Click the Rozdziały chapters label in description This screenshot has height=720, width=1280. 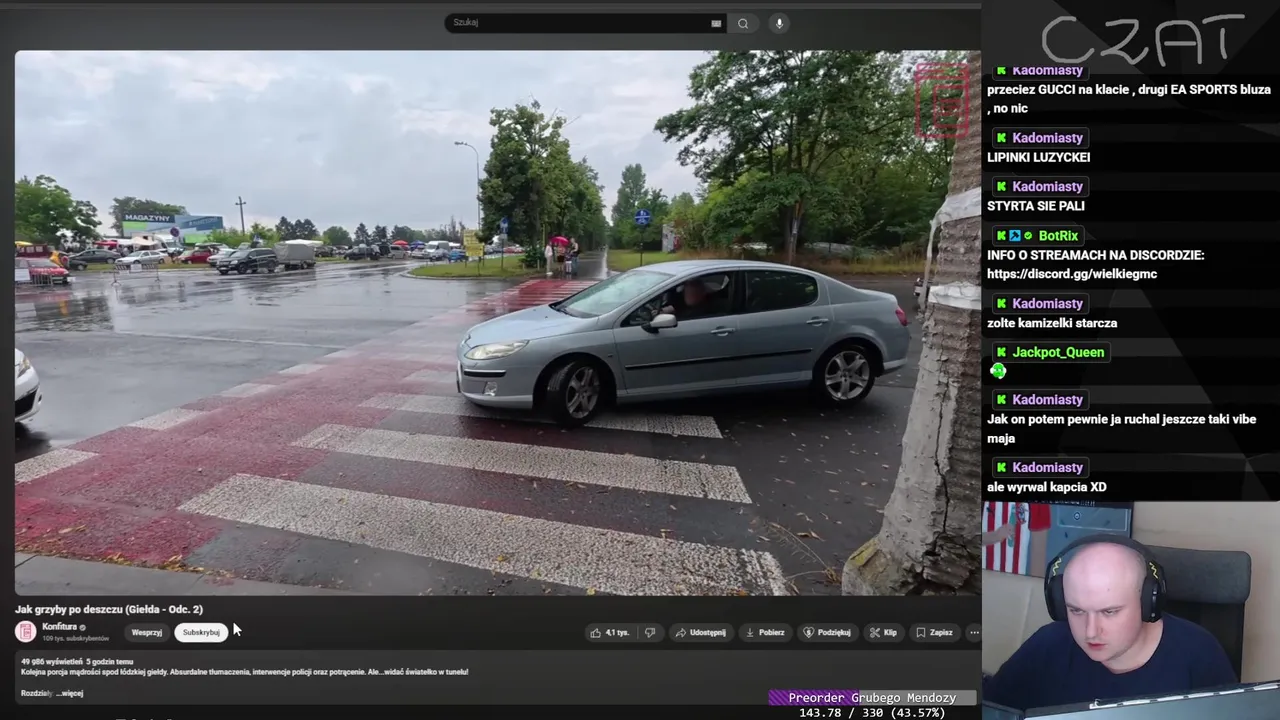click(37, 693)
